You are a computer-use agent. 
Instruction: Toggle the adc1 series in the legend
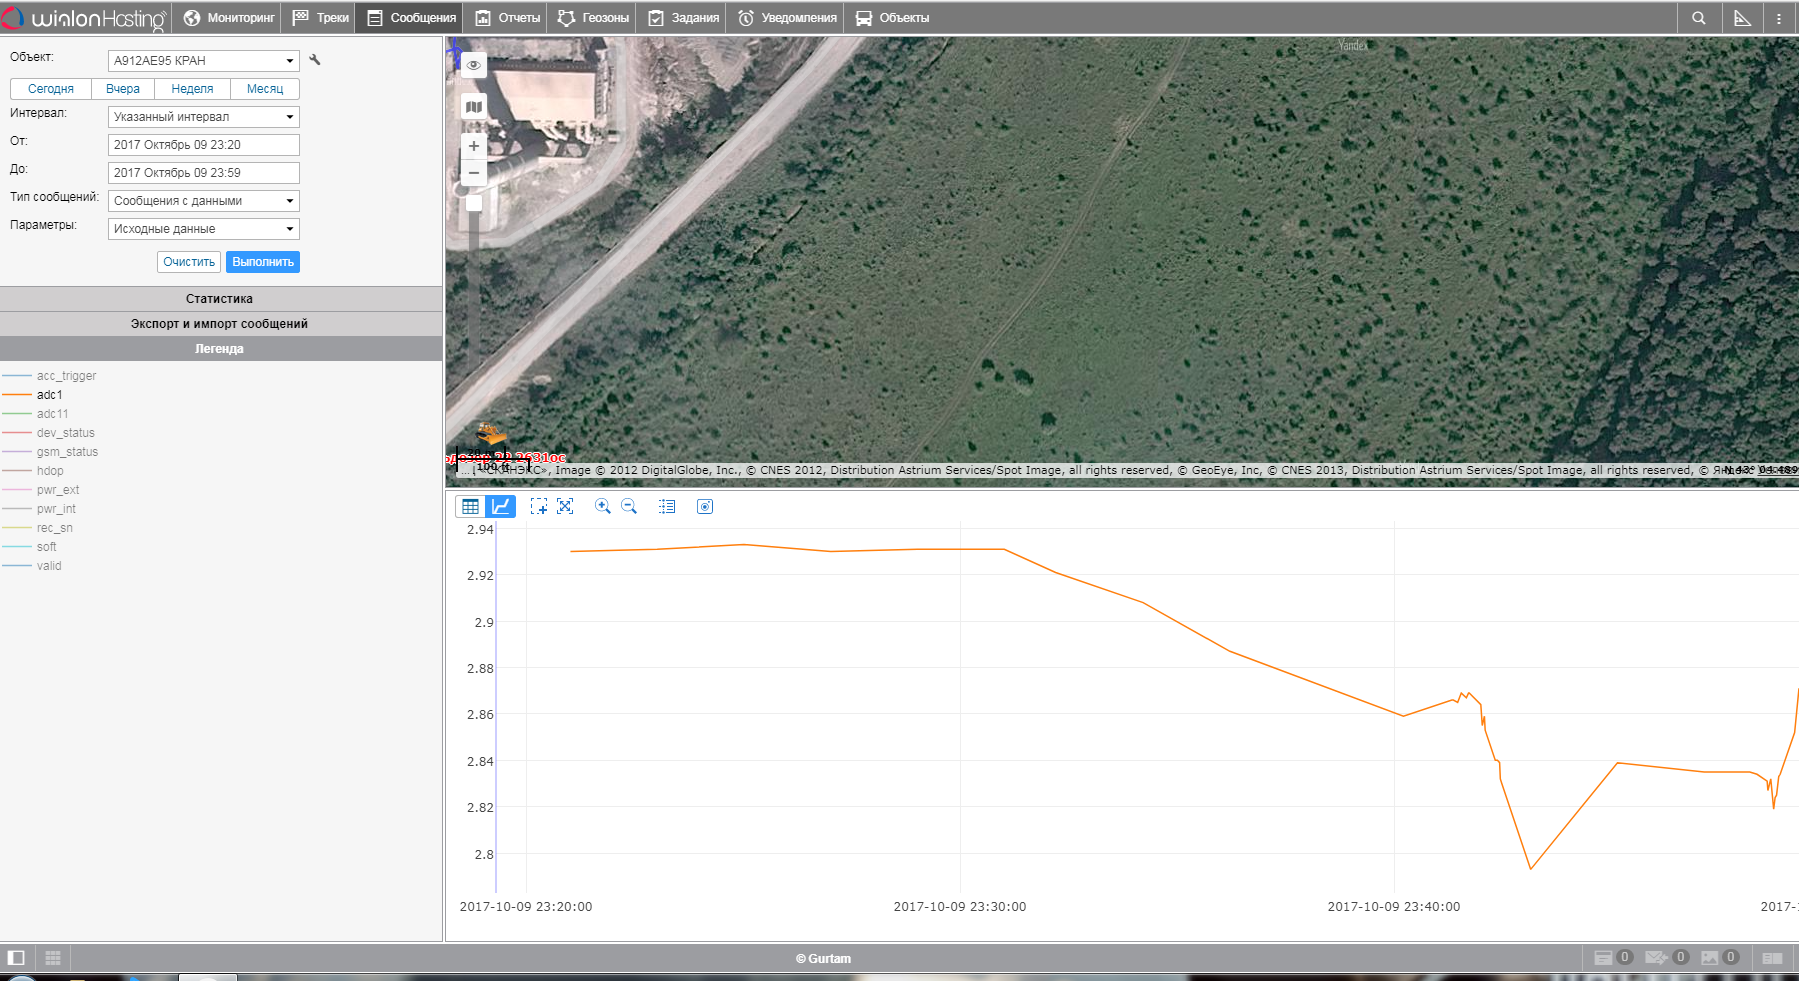[x=49, y=395]
